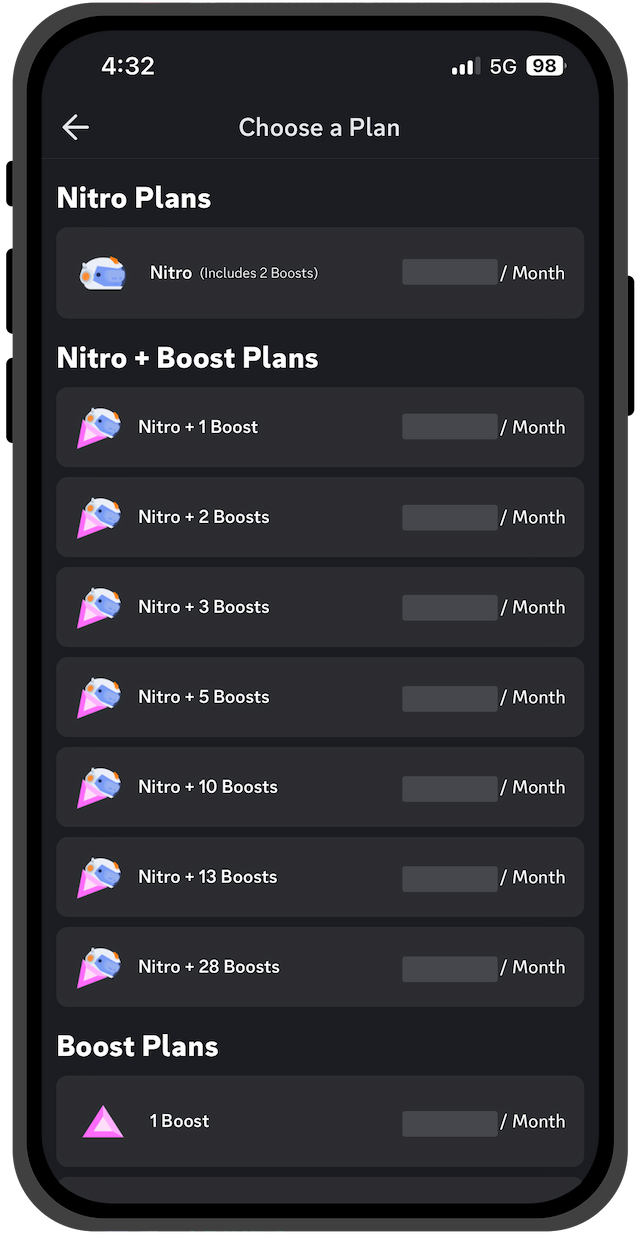The height and width of the screenshot is (1234, 640).
Task: Tap the Nitro + 13 Boosts plan icon
Action: (x=99, y=877)
